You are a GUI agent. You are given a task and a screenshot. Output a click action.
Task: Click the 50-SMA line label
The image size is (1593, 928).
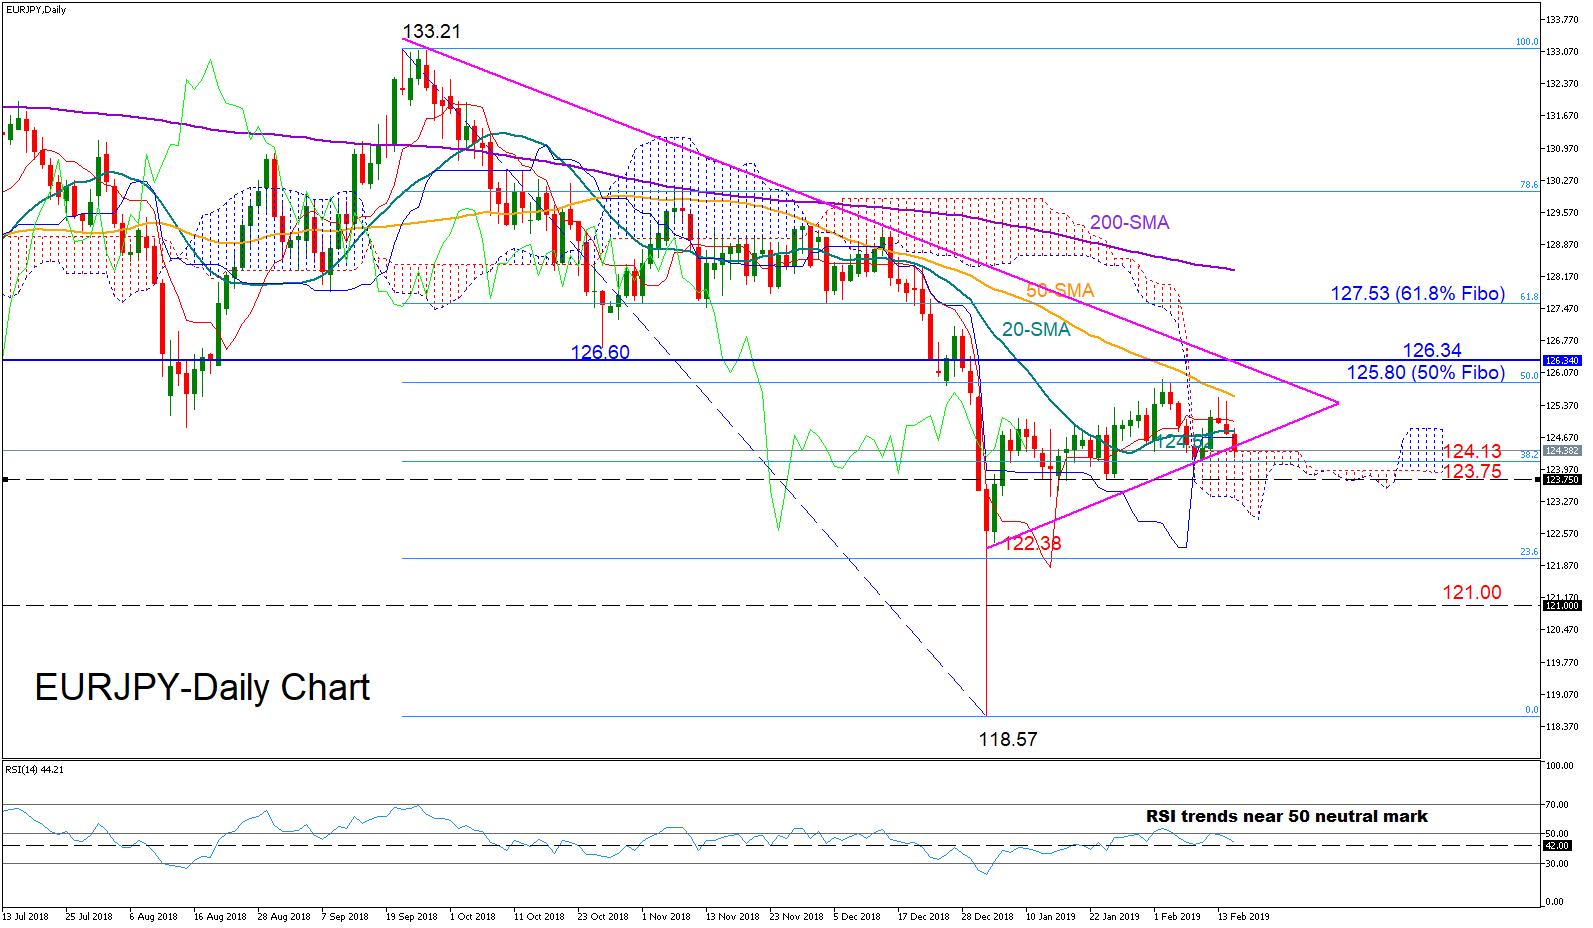[1060, 290]
